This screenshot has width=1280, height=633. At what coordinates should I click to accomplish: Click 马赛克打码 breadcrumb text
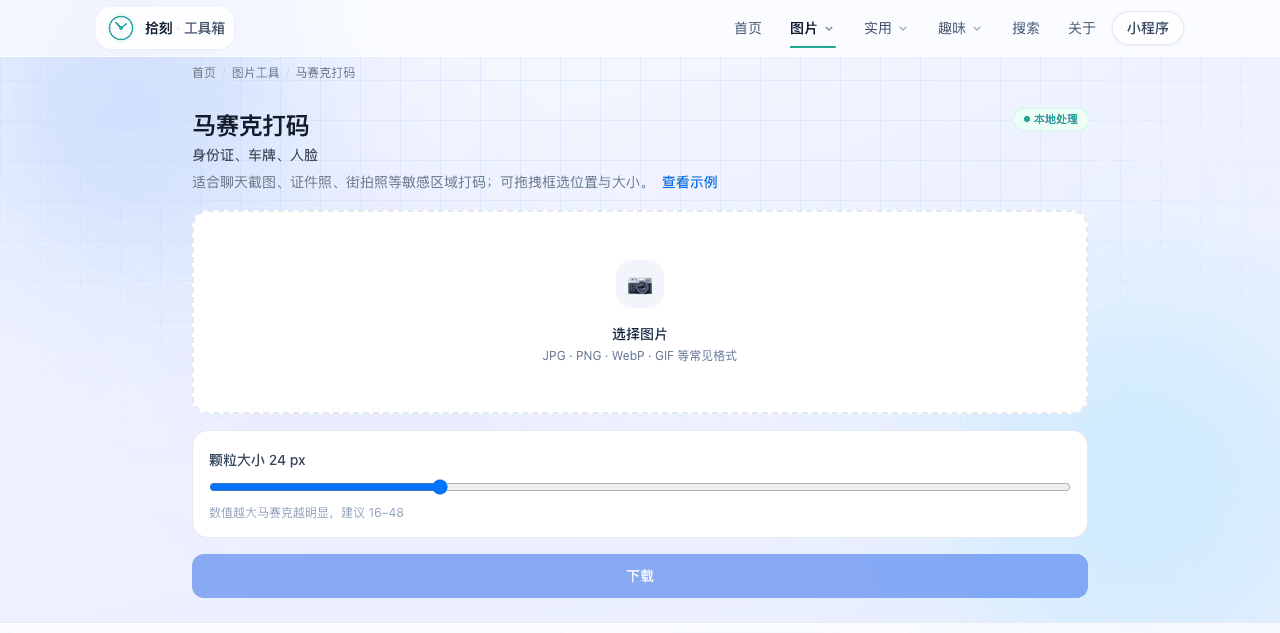(325, 73)
